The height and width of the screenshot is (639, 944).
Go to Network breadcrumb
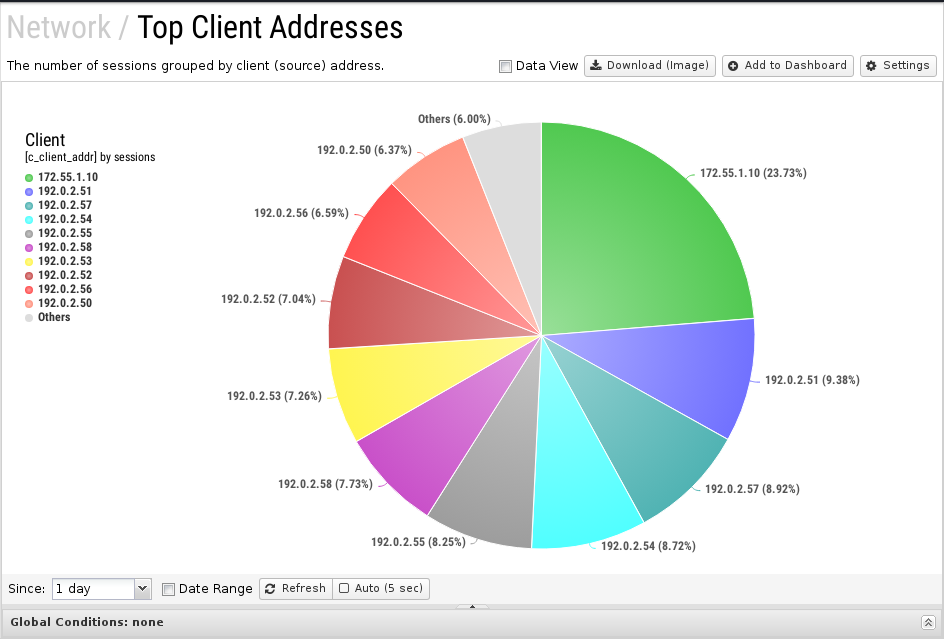(x=59, y=27)
